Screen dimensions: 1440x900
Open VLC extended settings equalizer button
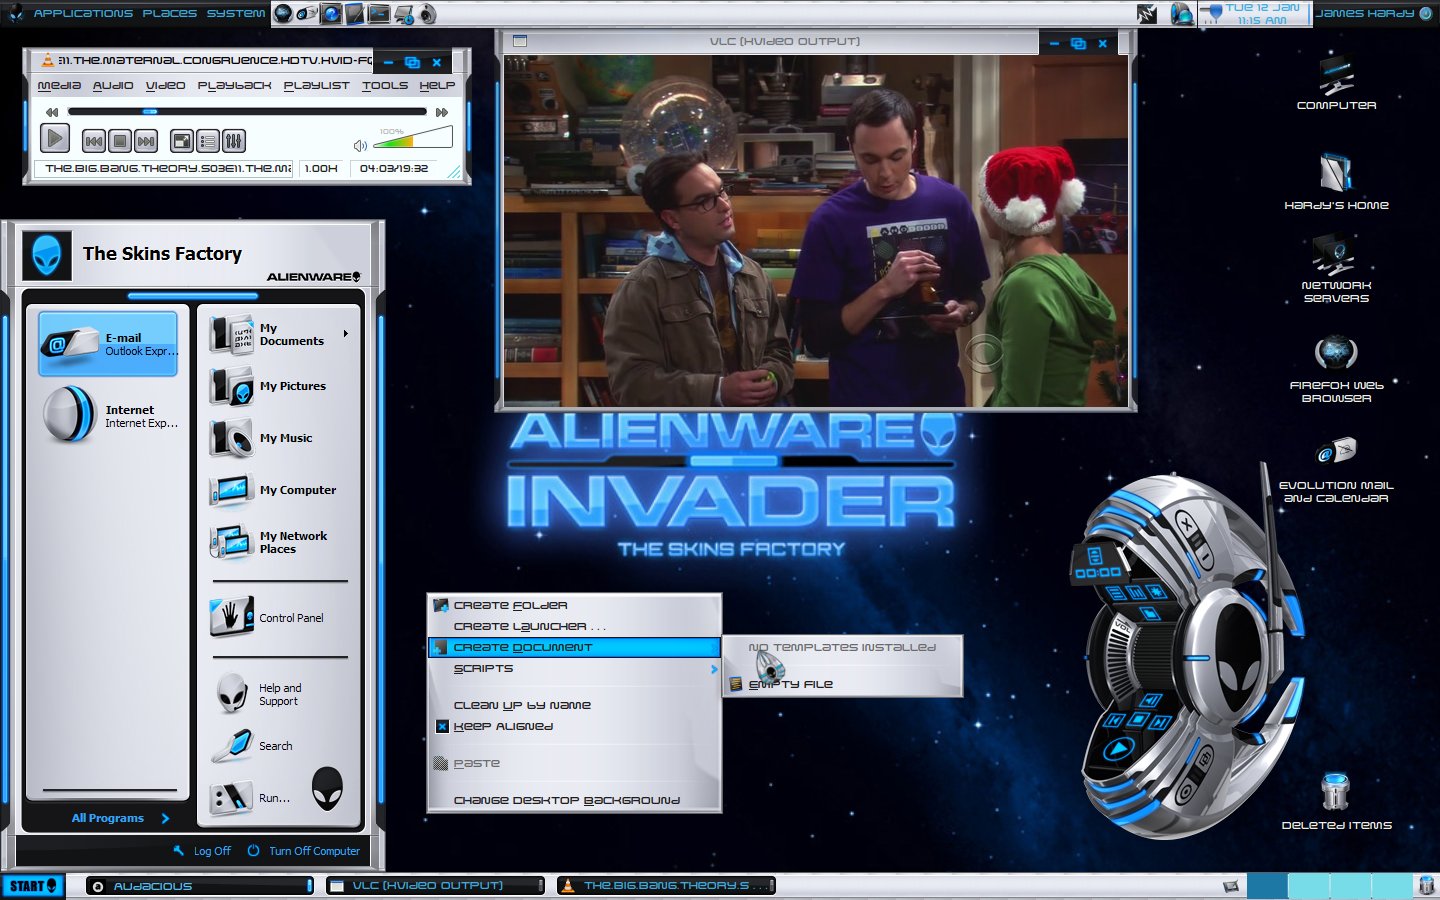(x=233, y=141)
